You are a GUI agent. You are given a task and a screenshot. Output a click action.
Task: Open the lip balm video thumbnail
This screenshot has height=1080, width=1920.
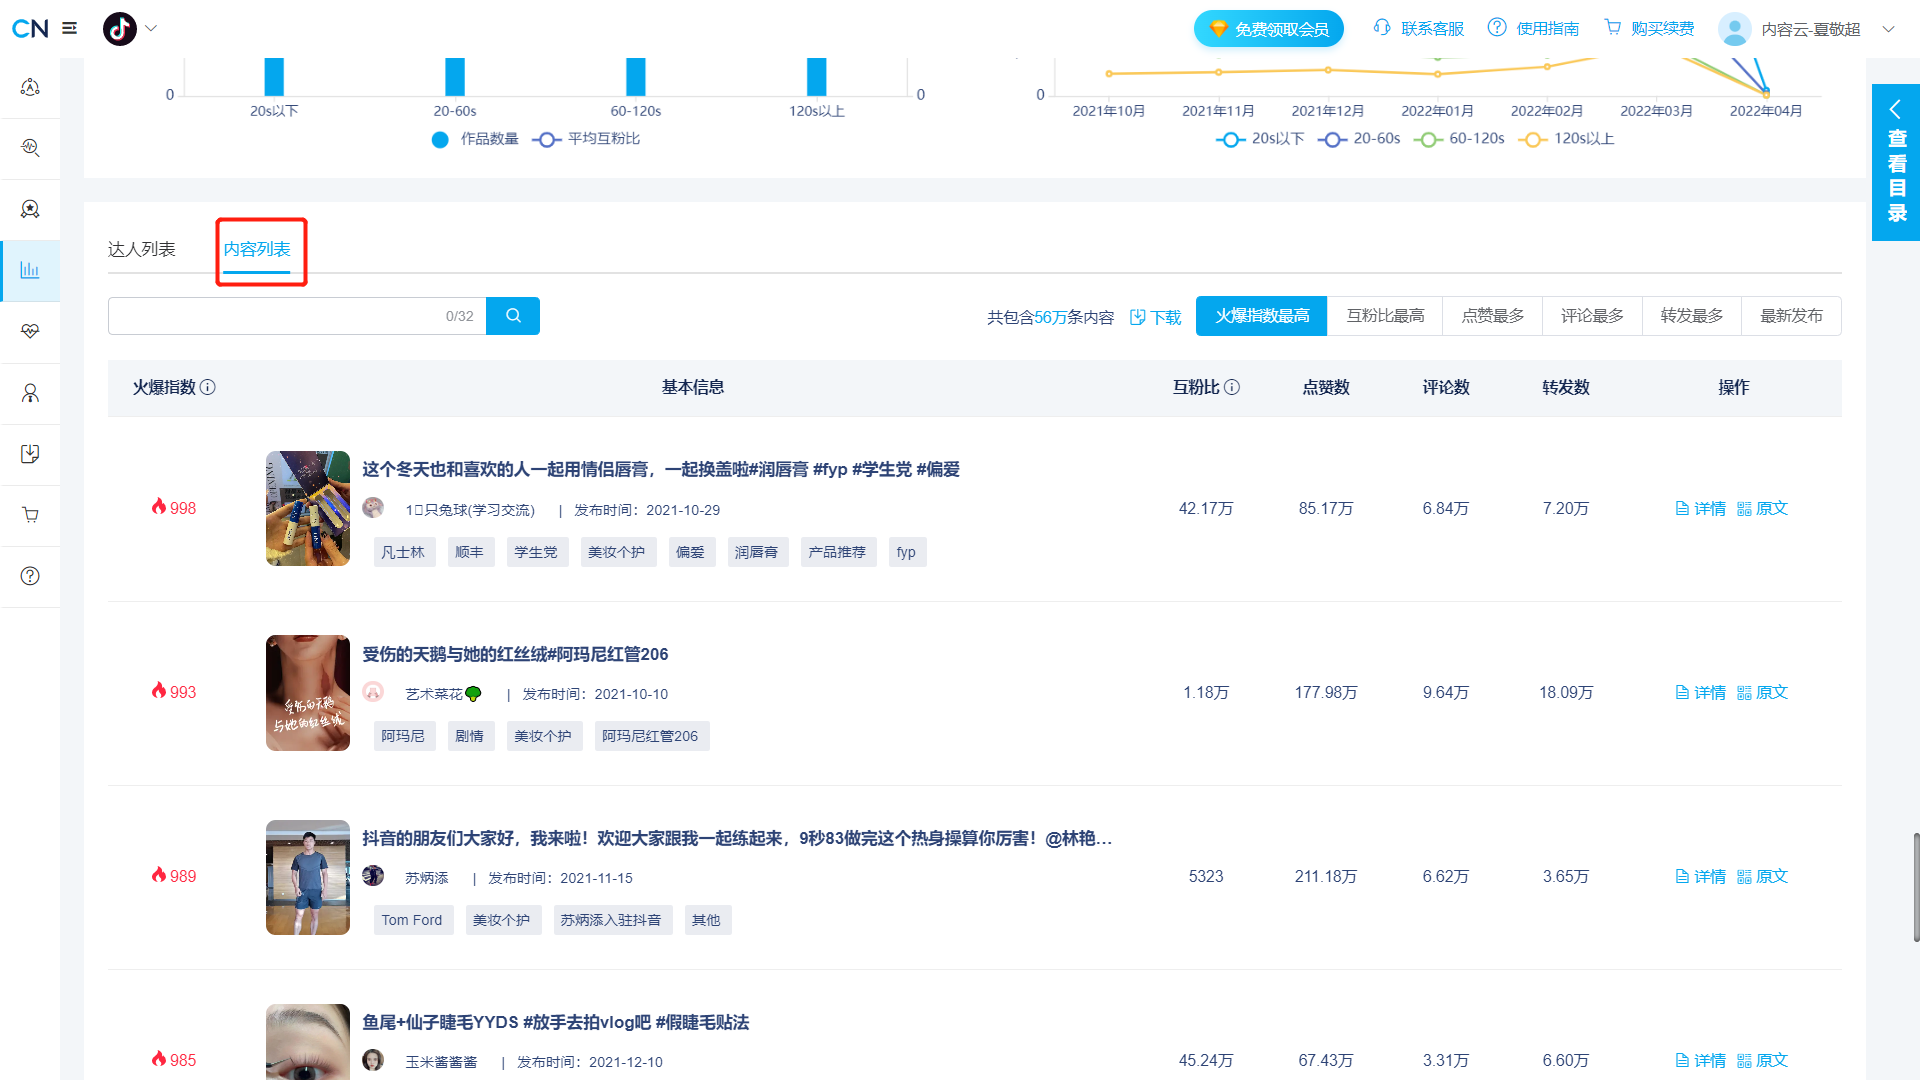[308, 508]
